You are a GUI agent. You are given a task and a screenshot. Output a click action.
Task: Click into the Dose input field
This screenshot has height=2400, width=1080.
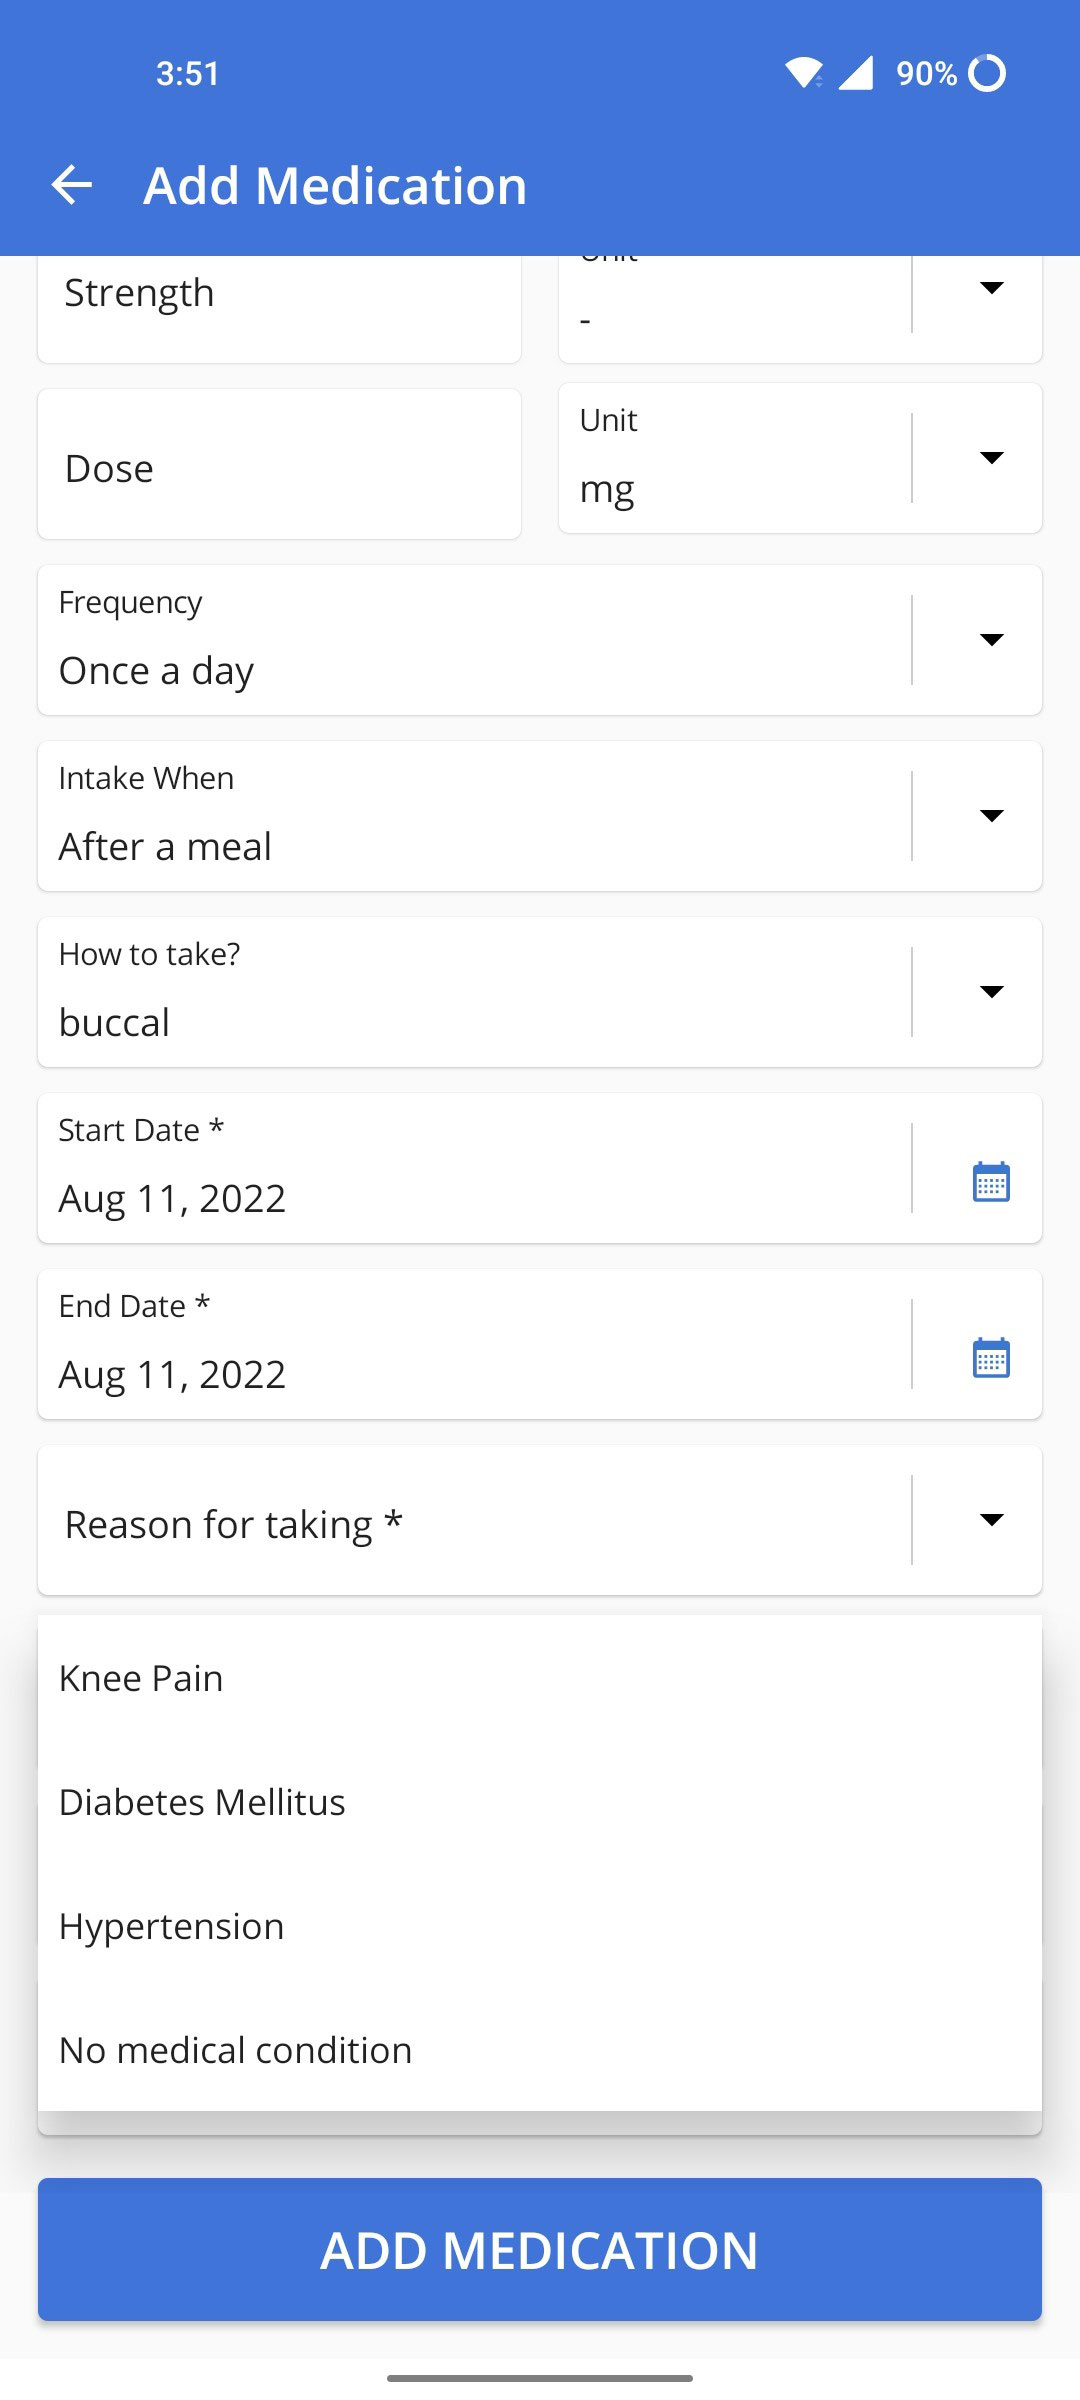[x=279, y=466]
